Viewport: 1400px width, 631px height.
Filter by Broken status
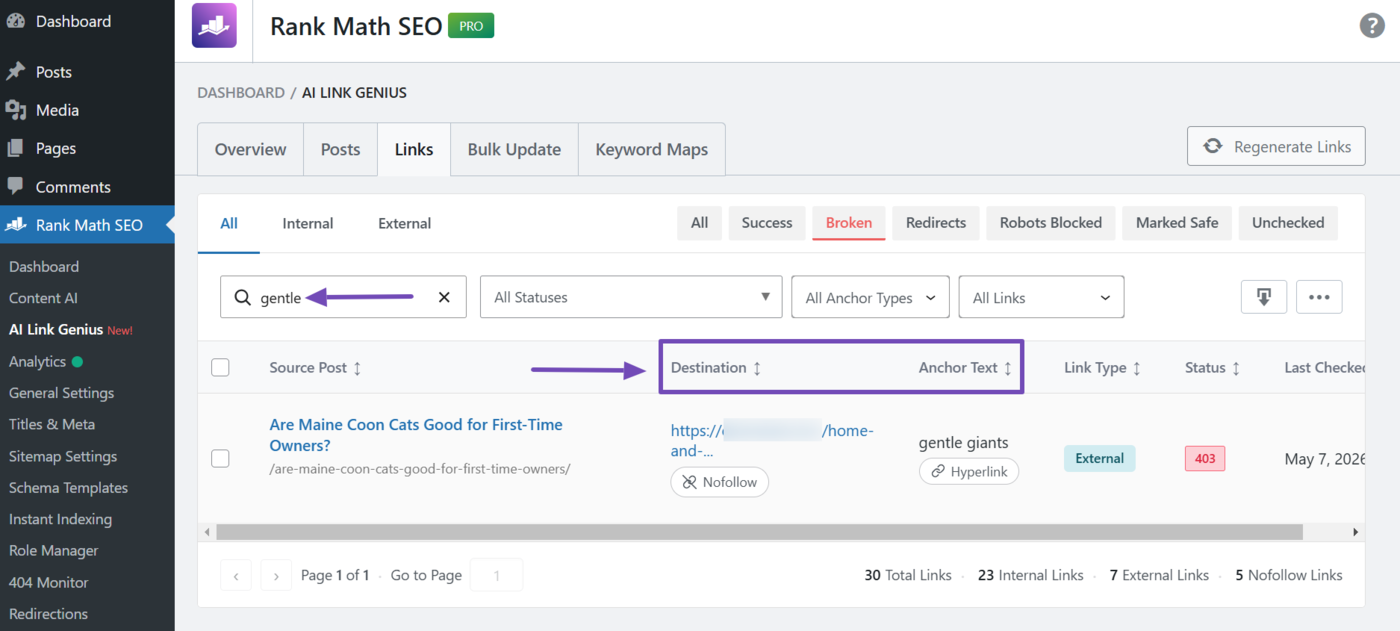point(849,223)
